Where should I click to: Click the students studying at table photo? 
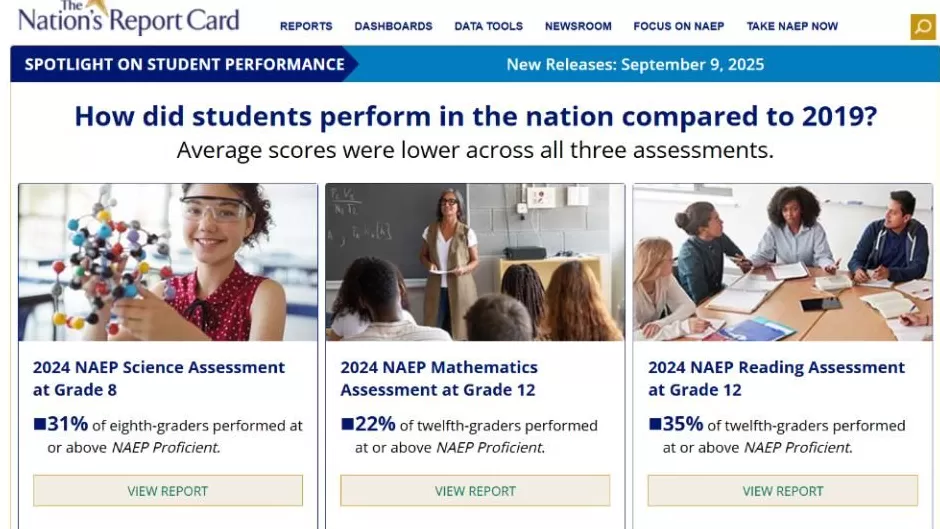[782, 262]
